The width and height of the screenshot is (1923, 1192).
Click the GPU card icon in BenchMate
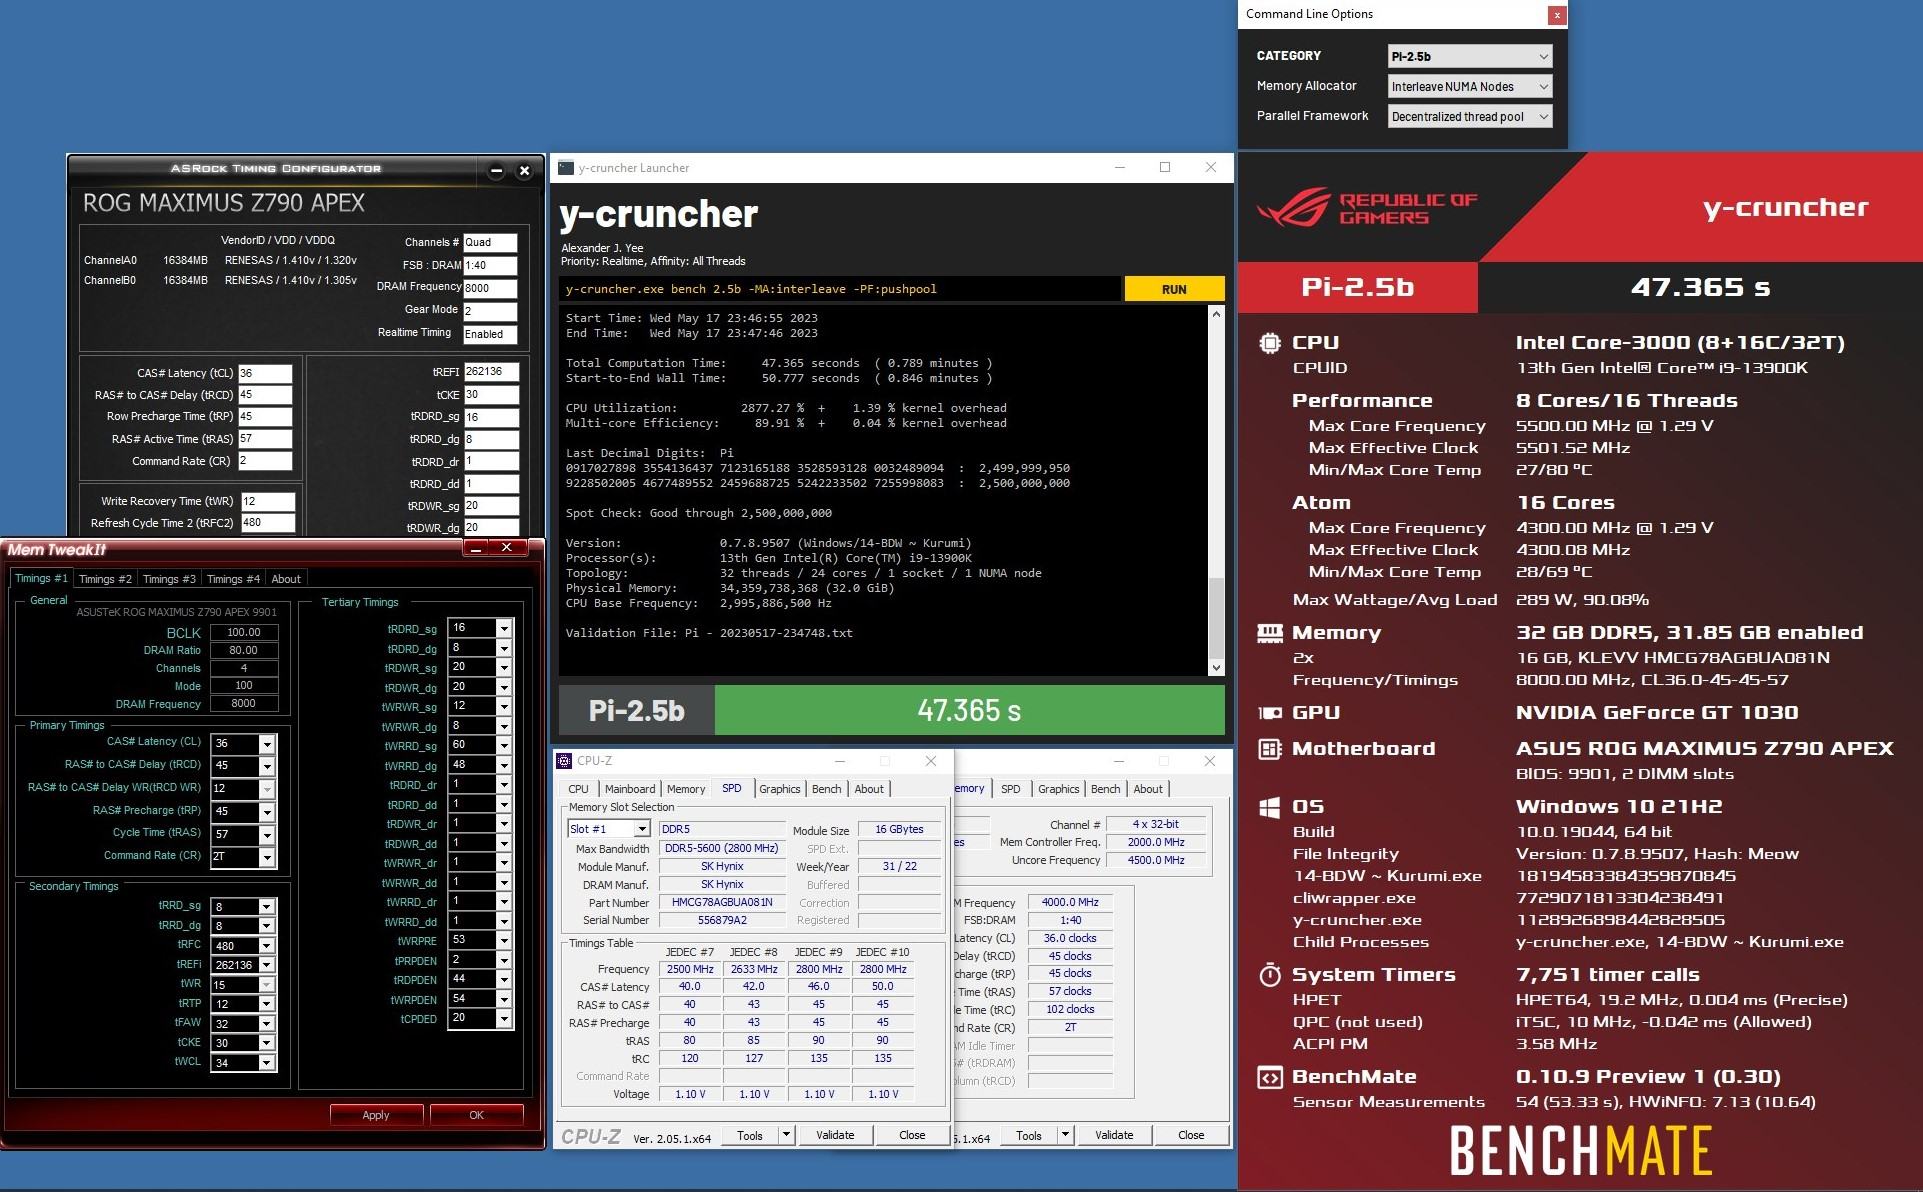tap(1269, 713)
